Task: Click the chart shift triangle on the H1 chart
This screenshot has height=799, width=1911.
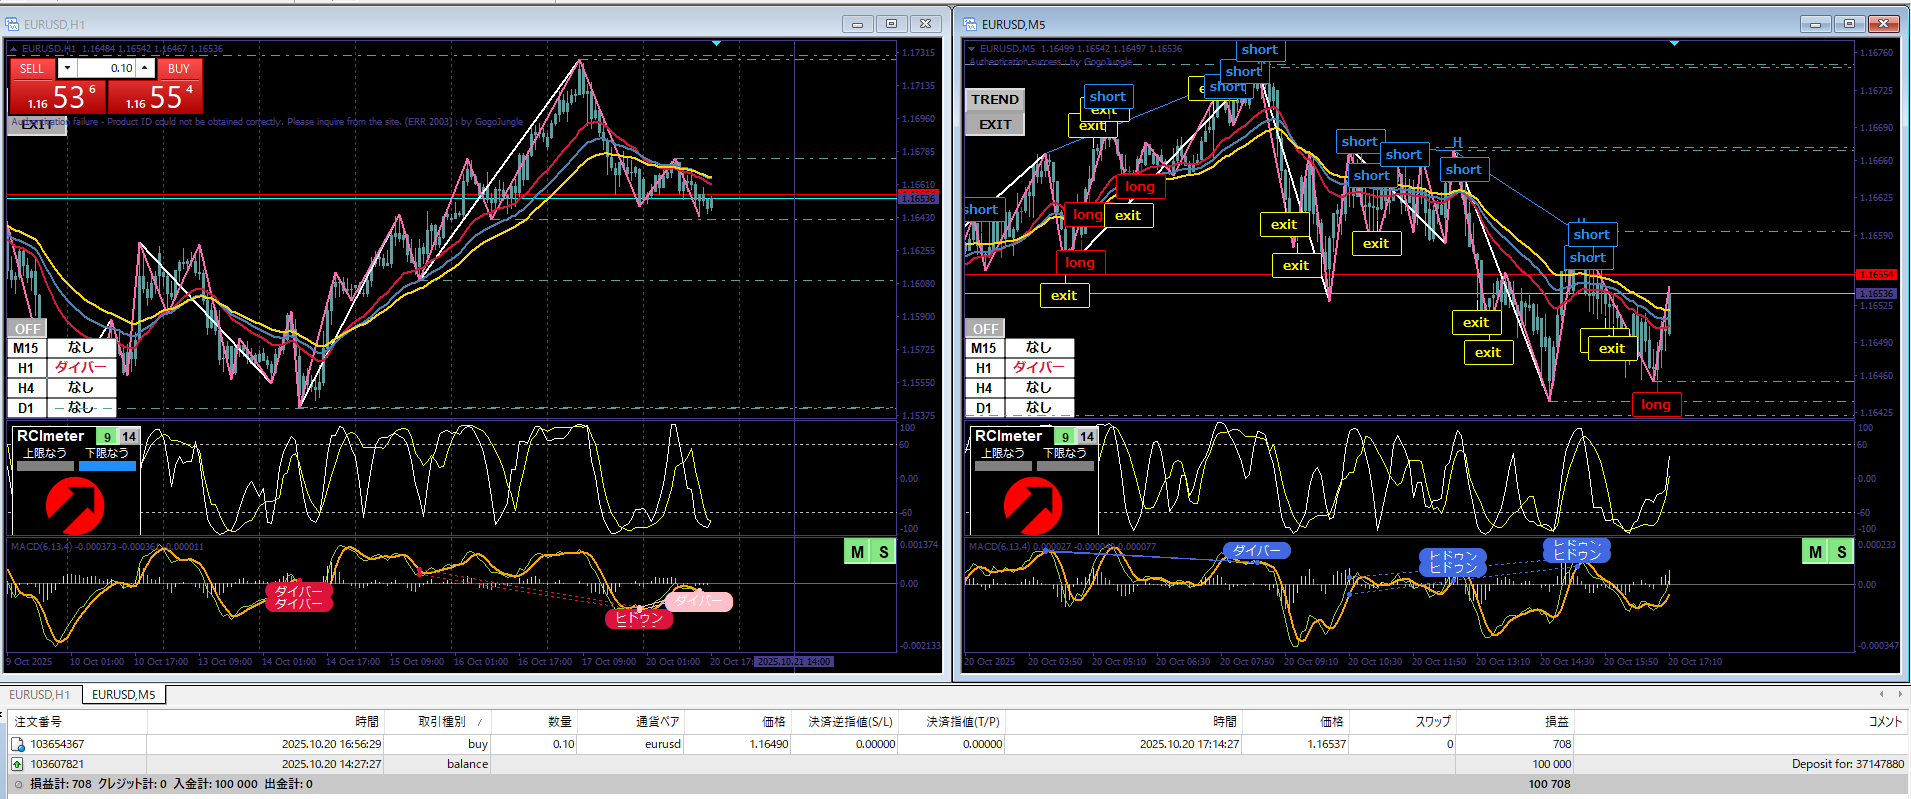Action: [716, 43]
